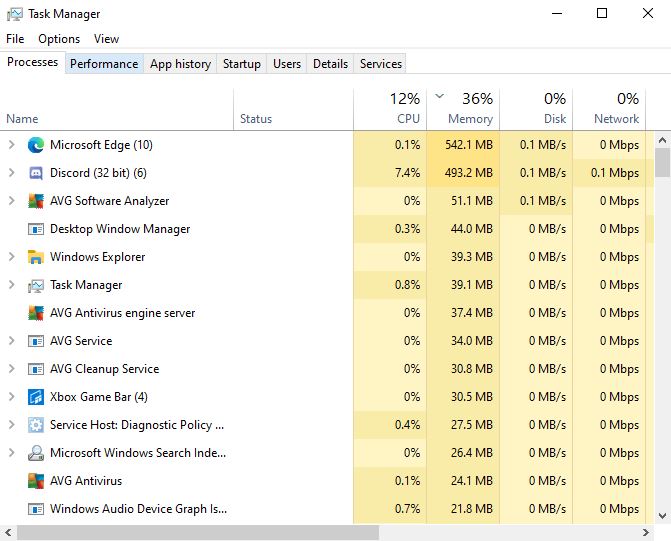Expand the Discord (32 bit) process group
The width and height of the screenshot is (671, 541).
pos(12,173)
